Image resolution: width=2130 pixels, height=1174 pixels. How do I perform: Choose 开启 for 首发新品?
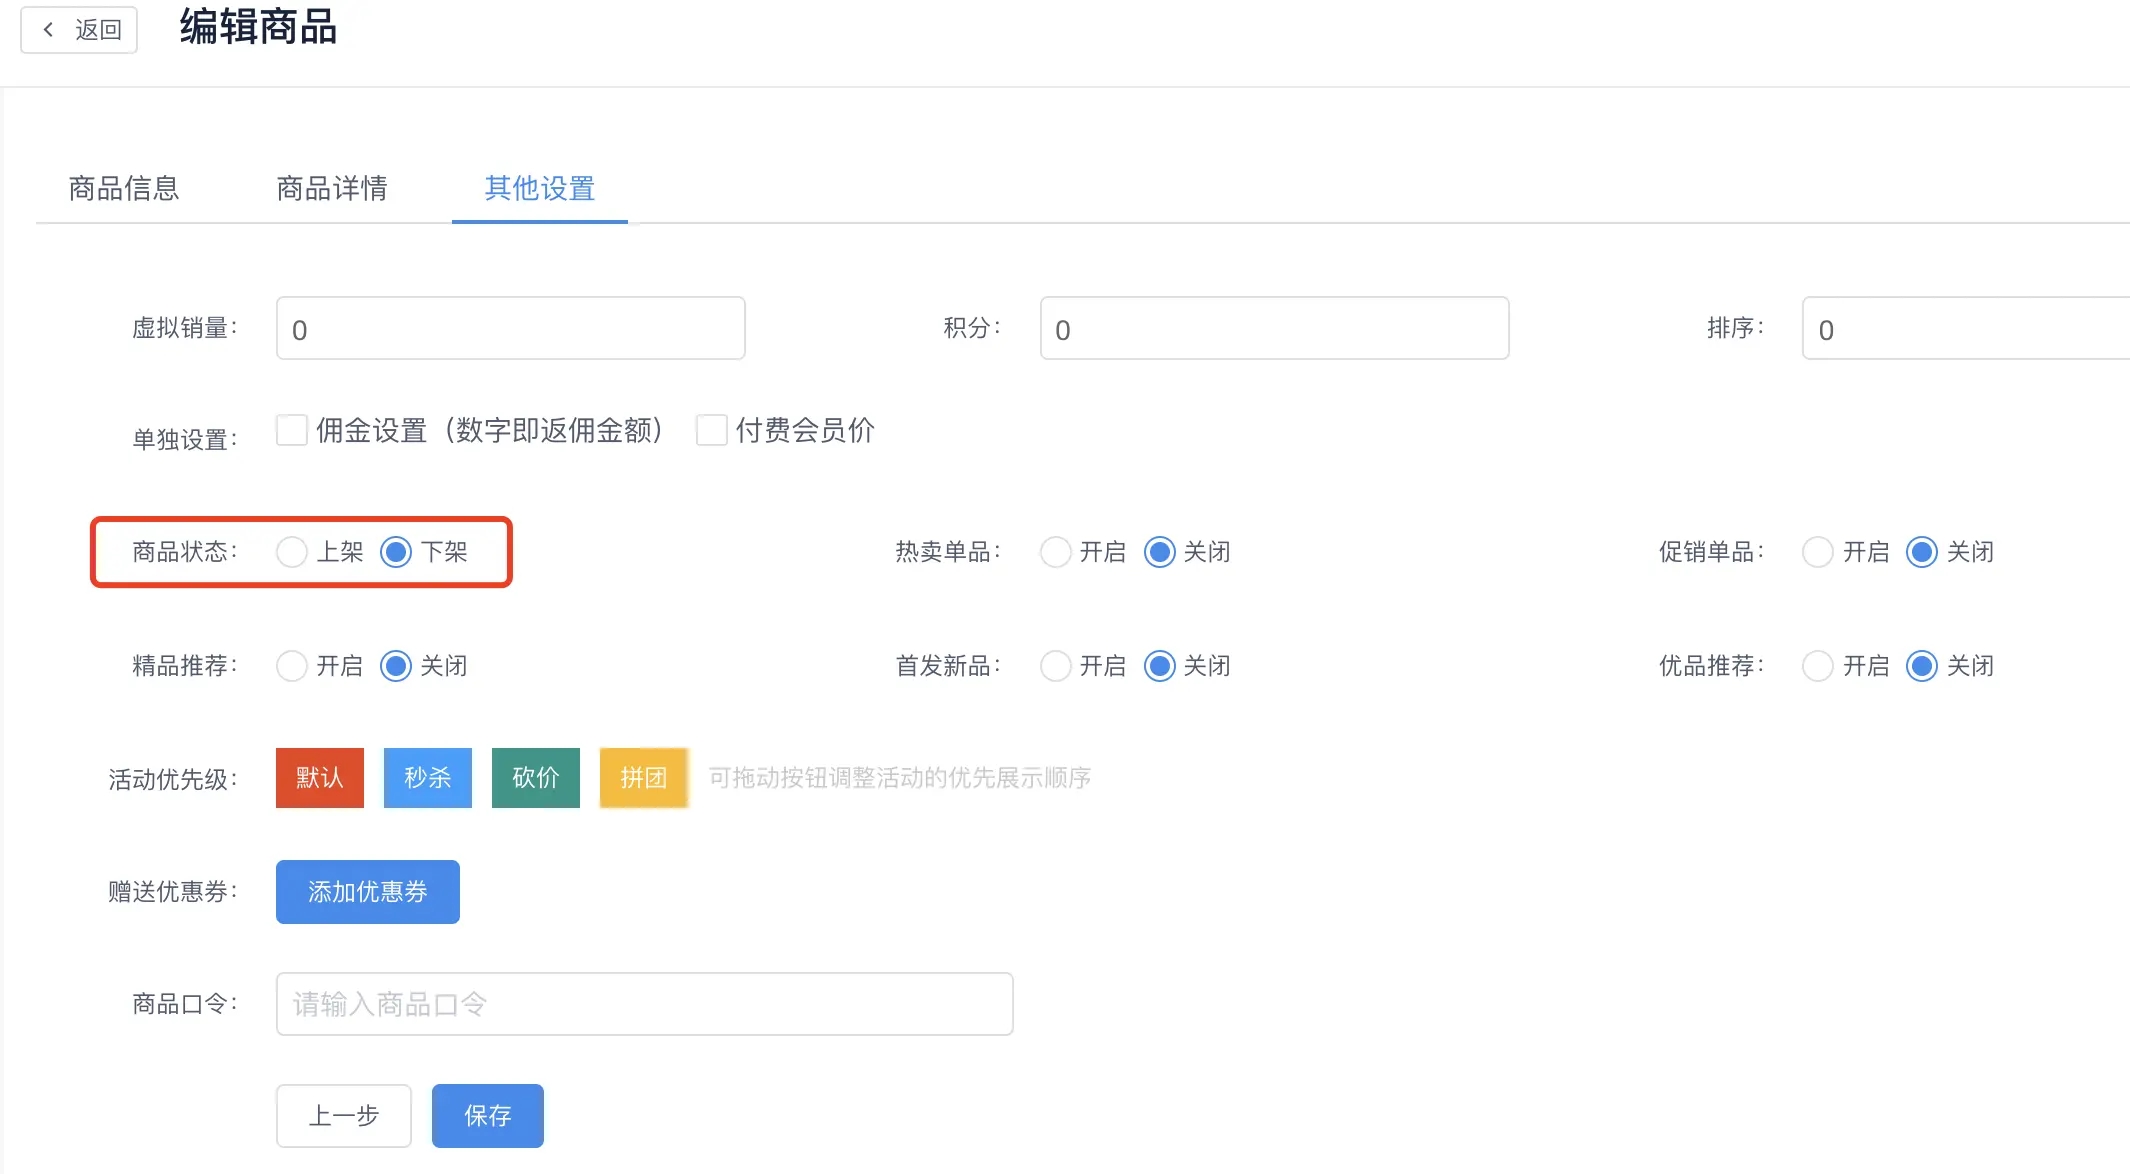coord(1055,666)
